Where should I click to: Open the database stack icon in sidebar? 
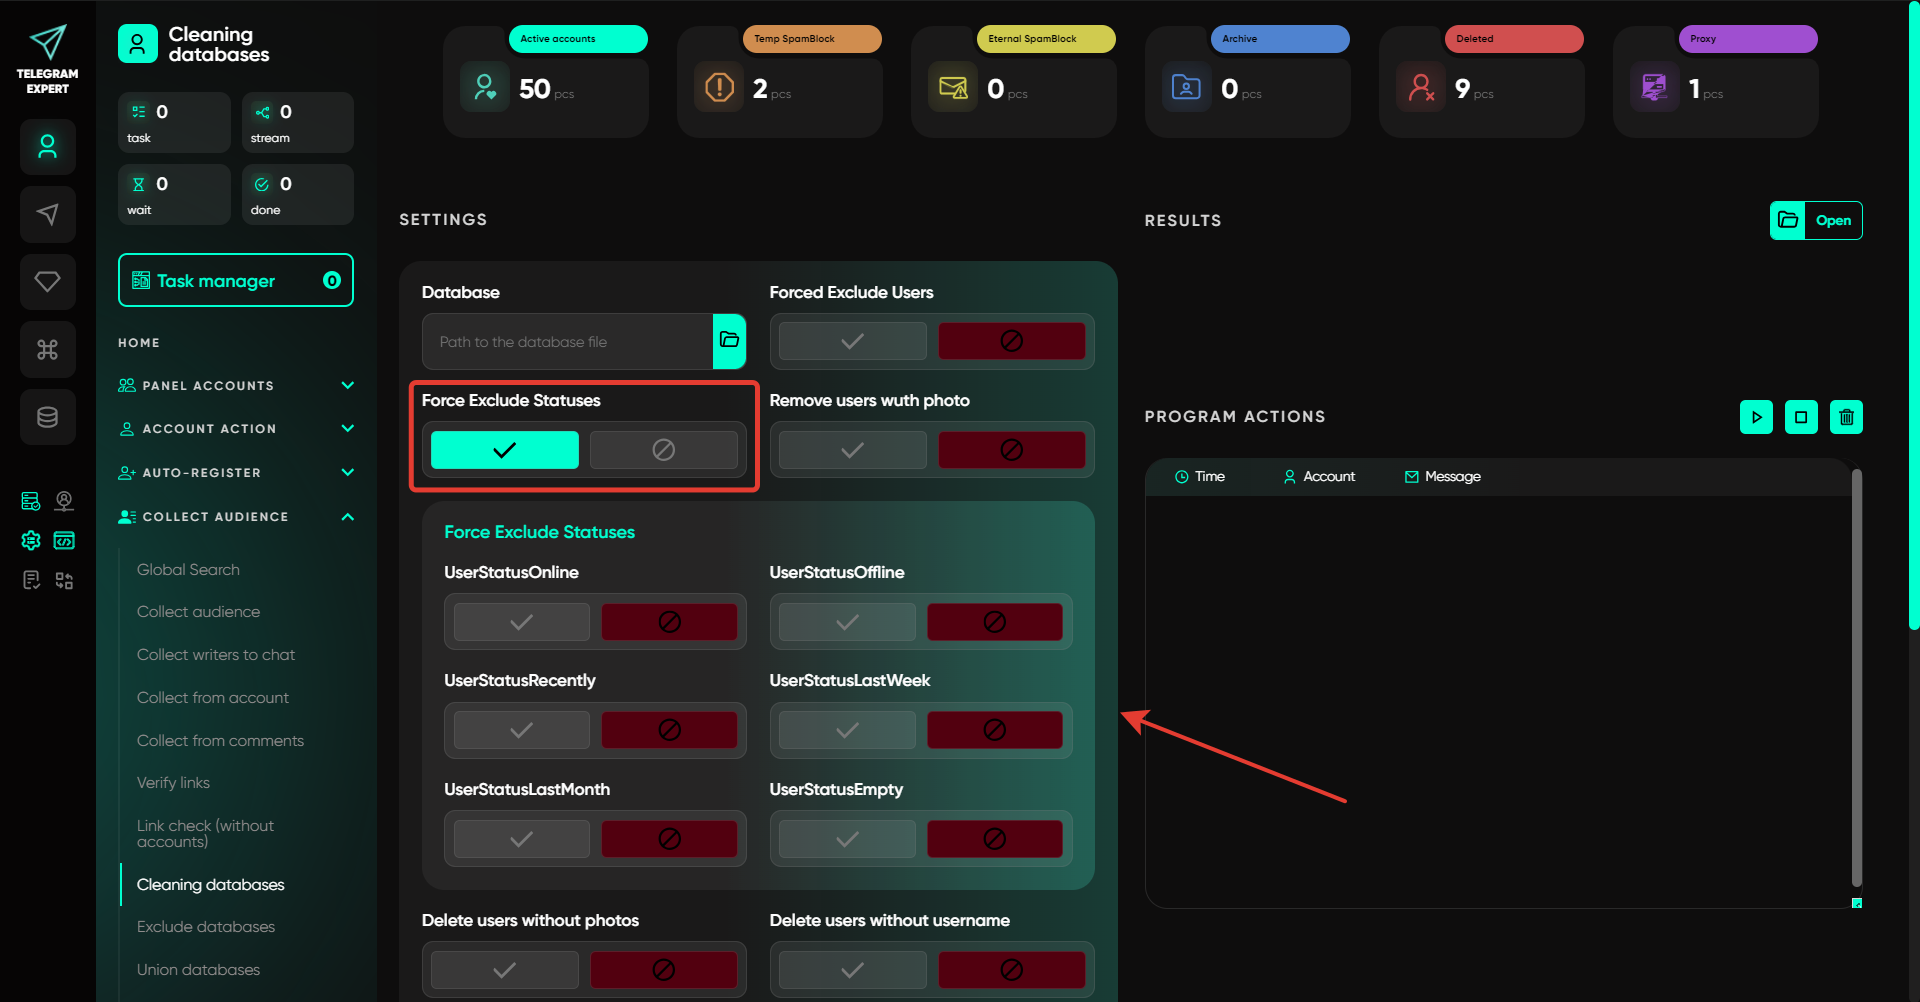(47, 417)
